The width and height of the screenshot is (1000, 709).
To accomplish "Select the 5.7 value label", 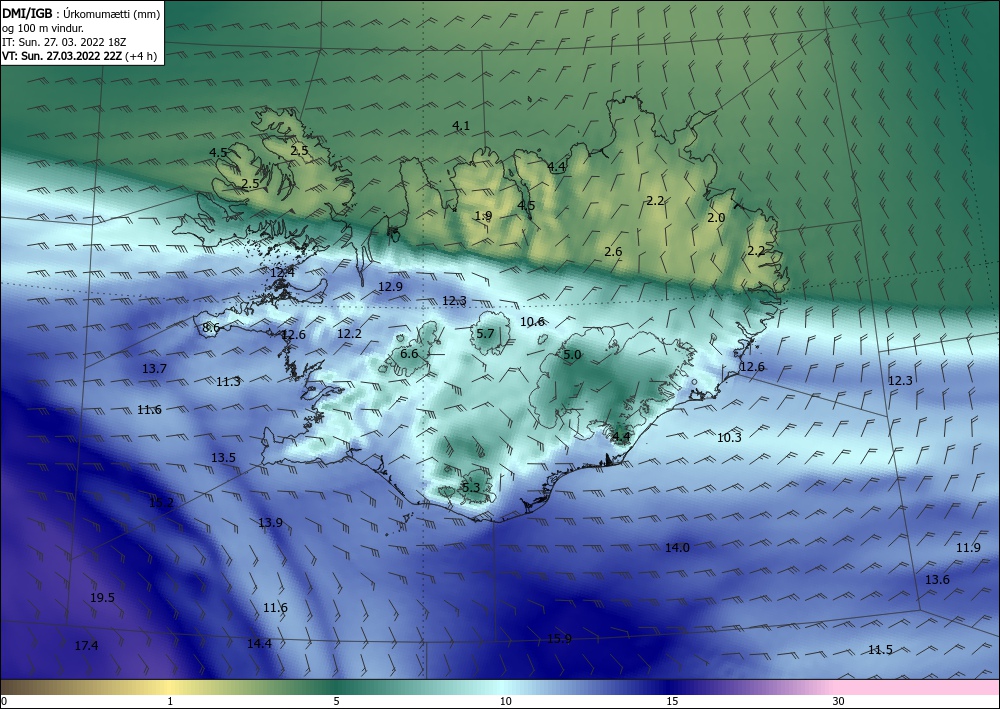I will click(x=485, y=333).
